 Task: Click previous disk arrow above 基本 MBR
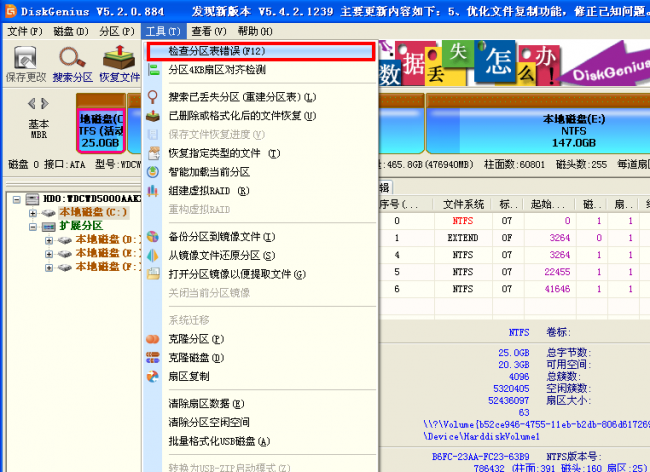32,103
